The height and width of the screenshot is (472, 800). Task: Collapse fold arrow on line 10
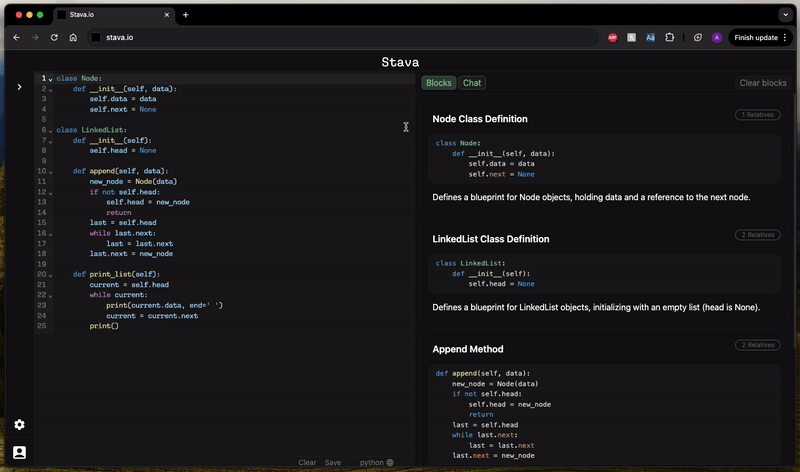click(51, 172)
